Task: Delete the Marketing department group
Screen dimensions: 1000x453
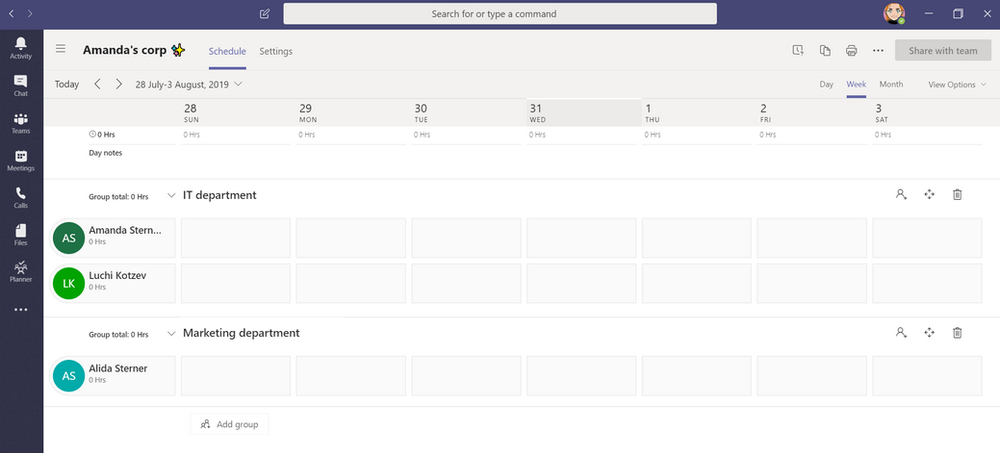Action: [957, 332]
